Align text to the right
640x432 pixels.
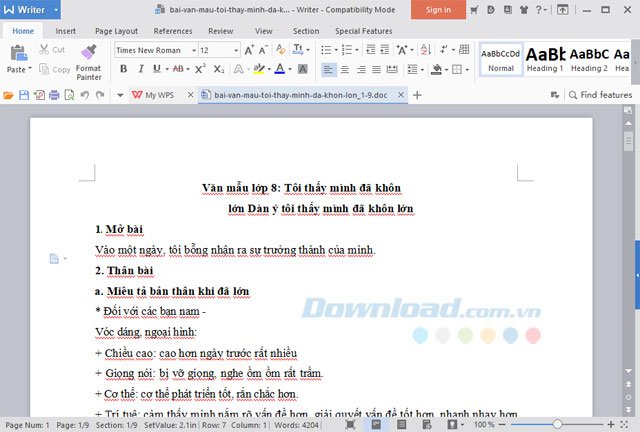coord(361,69)
